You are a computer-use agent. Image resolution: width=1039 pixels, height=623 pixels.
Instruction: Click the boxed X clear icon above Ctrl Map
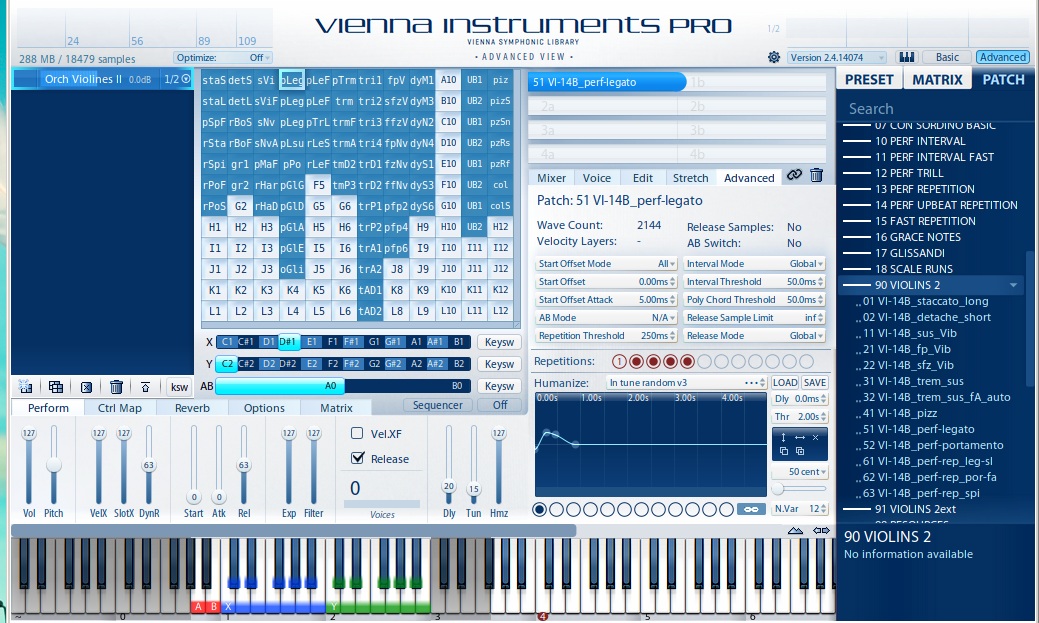[86, 387]
